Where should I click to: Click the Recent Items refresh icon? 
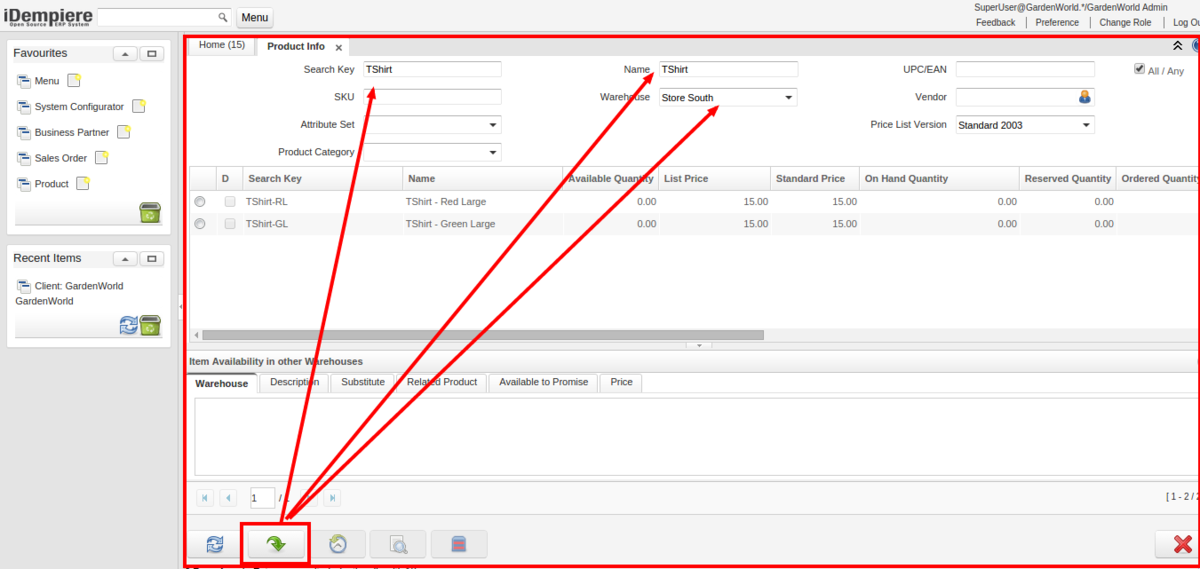[128, 325]
